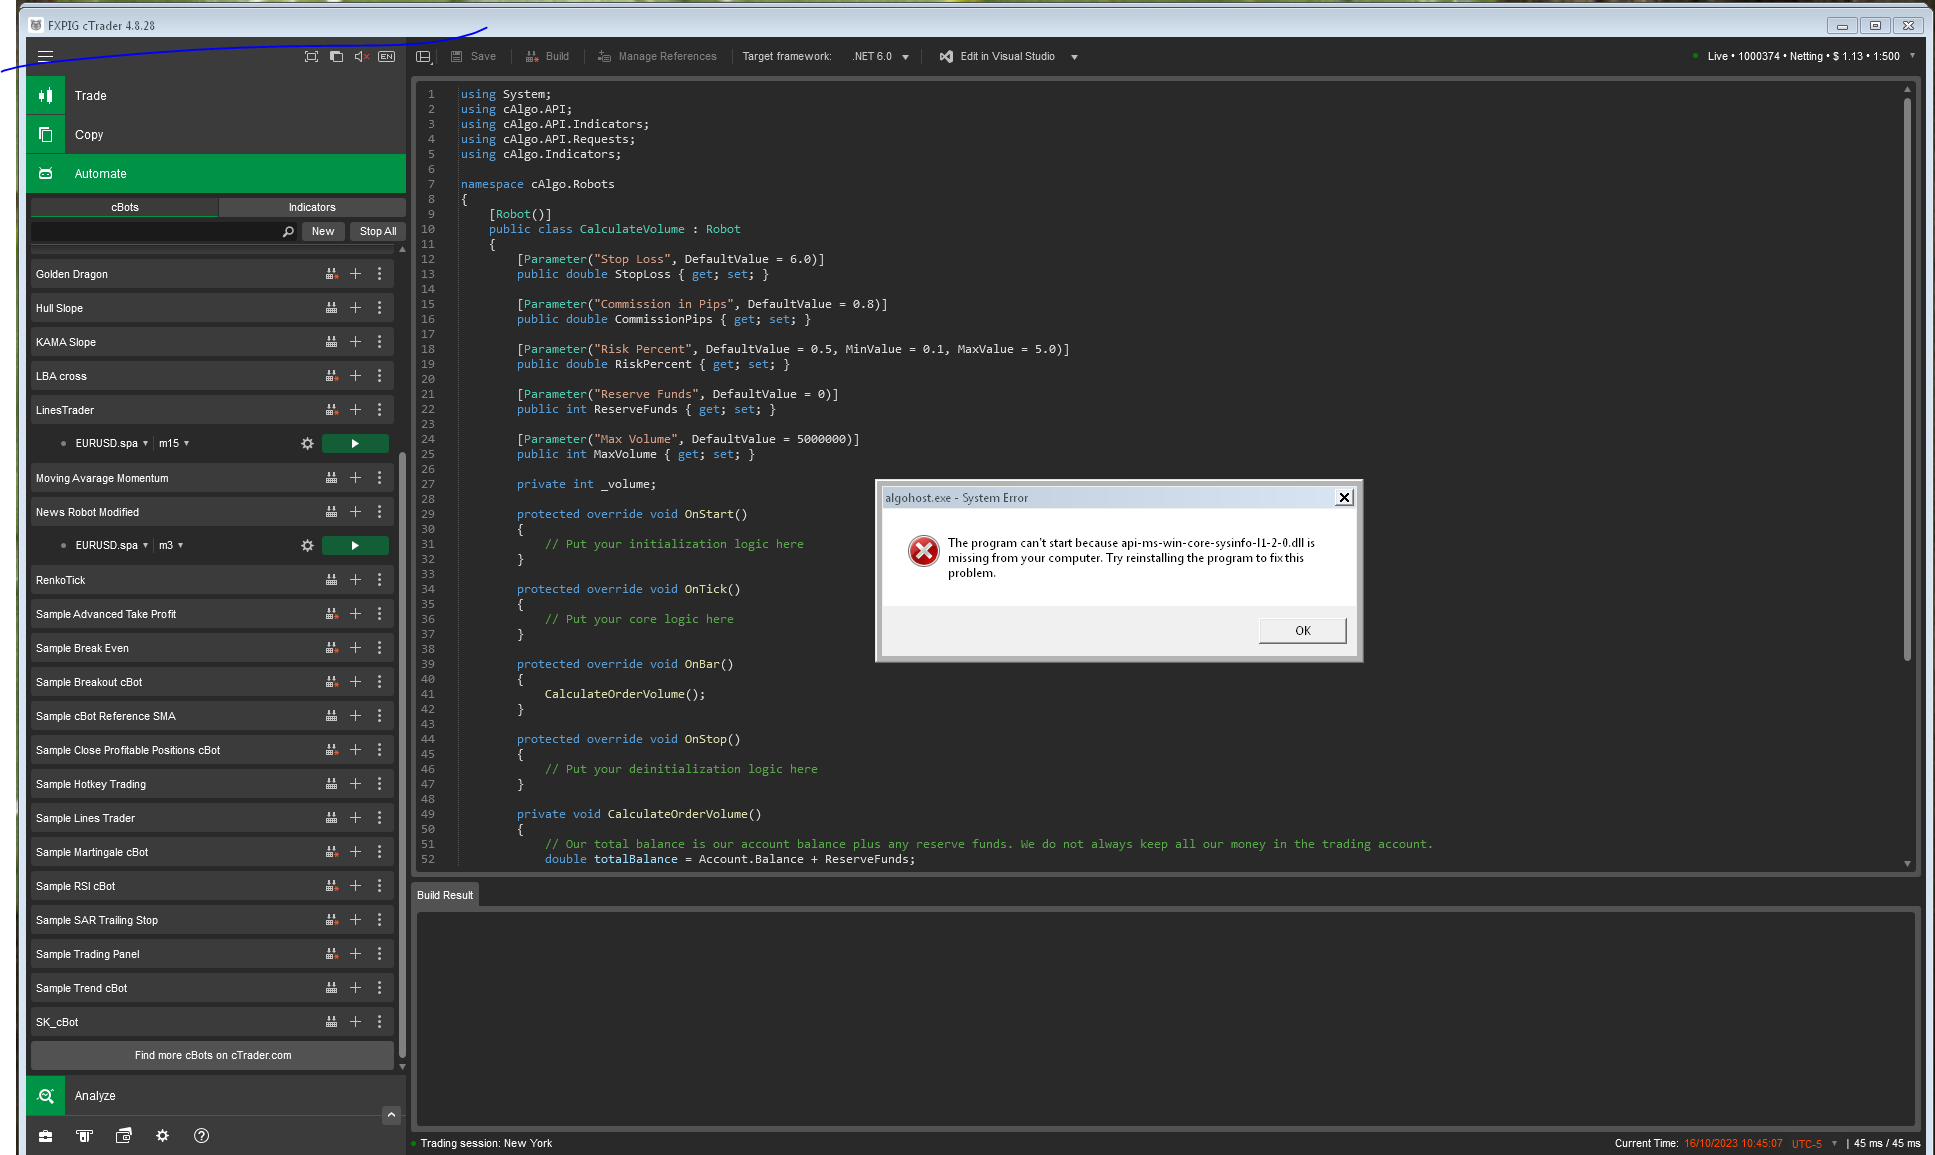The width and height of the screenshot is (1935, 1155).
Task: Open the more options for LBA cross
Action: [379, 376]
